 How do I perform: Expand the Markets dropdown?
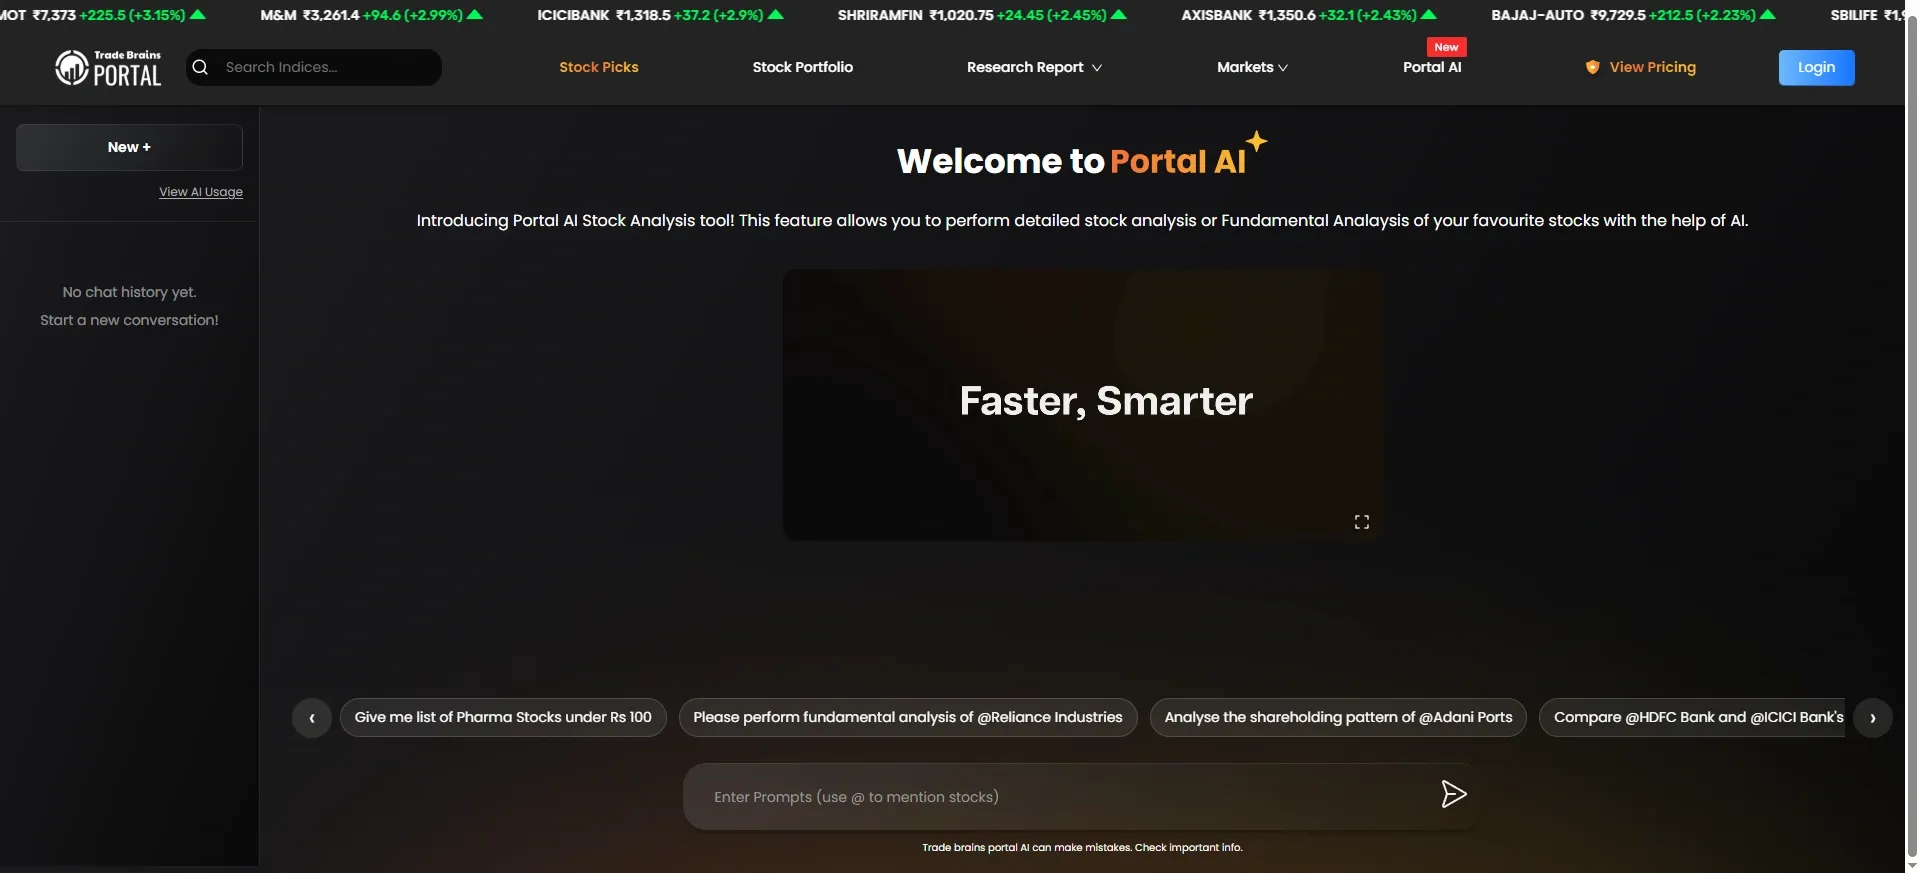click(x=1252, y=67)
